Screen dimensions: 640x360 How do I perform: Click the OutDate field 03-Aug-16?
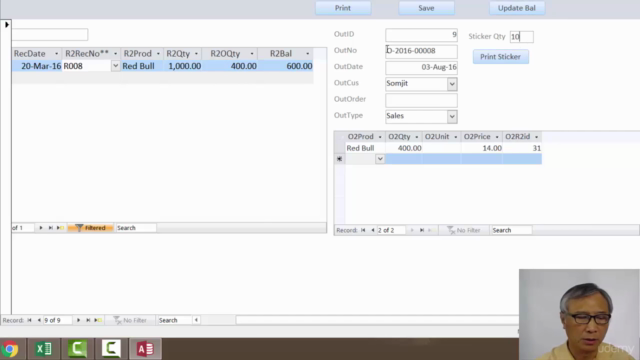[x=421, y=67]
